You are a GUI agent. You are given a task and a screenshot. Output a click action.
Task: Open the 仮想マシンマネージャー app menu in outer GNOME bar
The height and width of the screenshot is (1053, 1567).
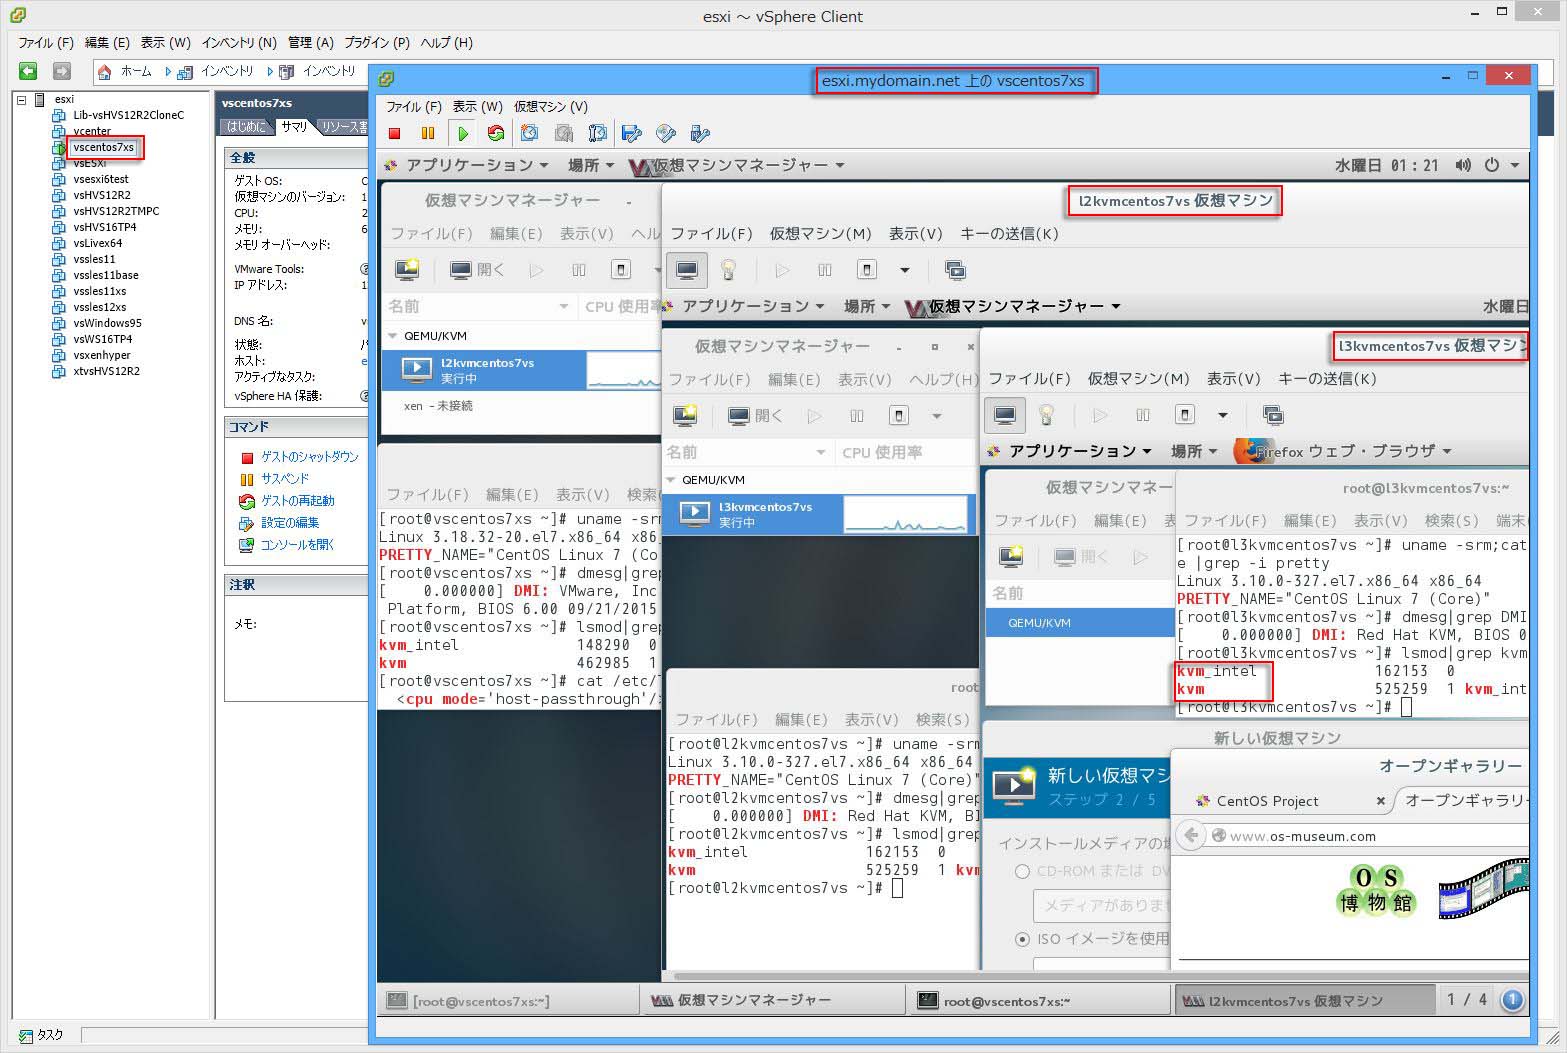point(737,165)
